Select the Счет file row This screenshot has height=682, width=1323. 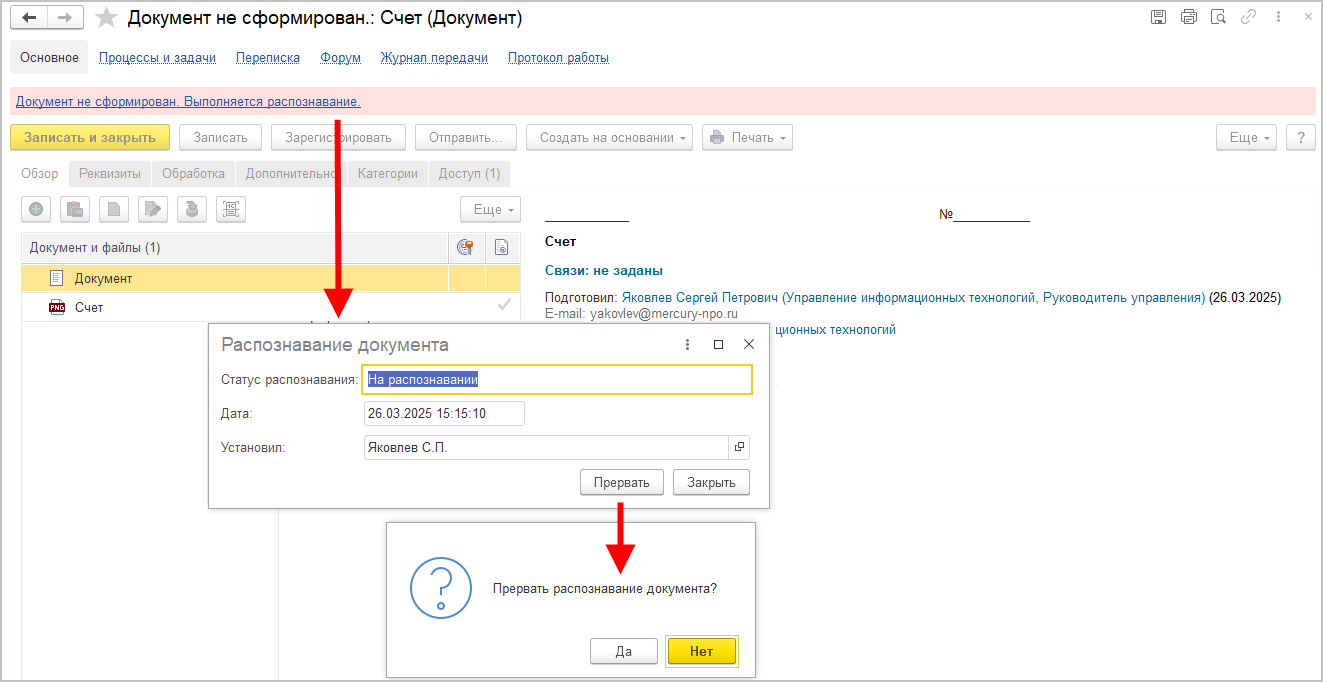point(271,307)
